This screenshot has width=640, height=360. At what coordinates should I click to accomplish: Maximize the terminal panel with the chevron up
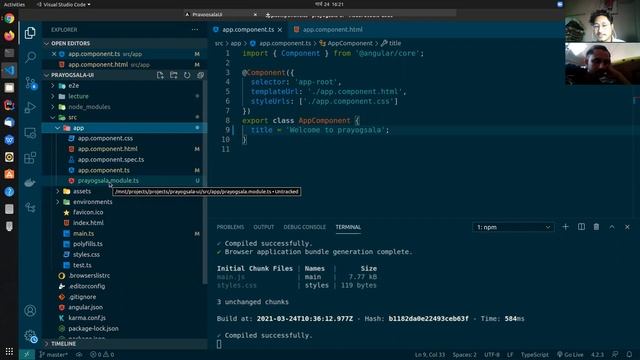(612, 227)
